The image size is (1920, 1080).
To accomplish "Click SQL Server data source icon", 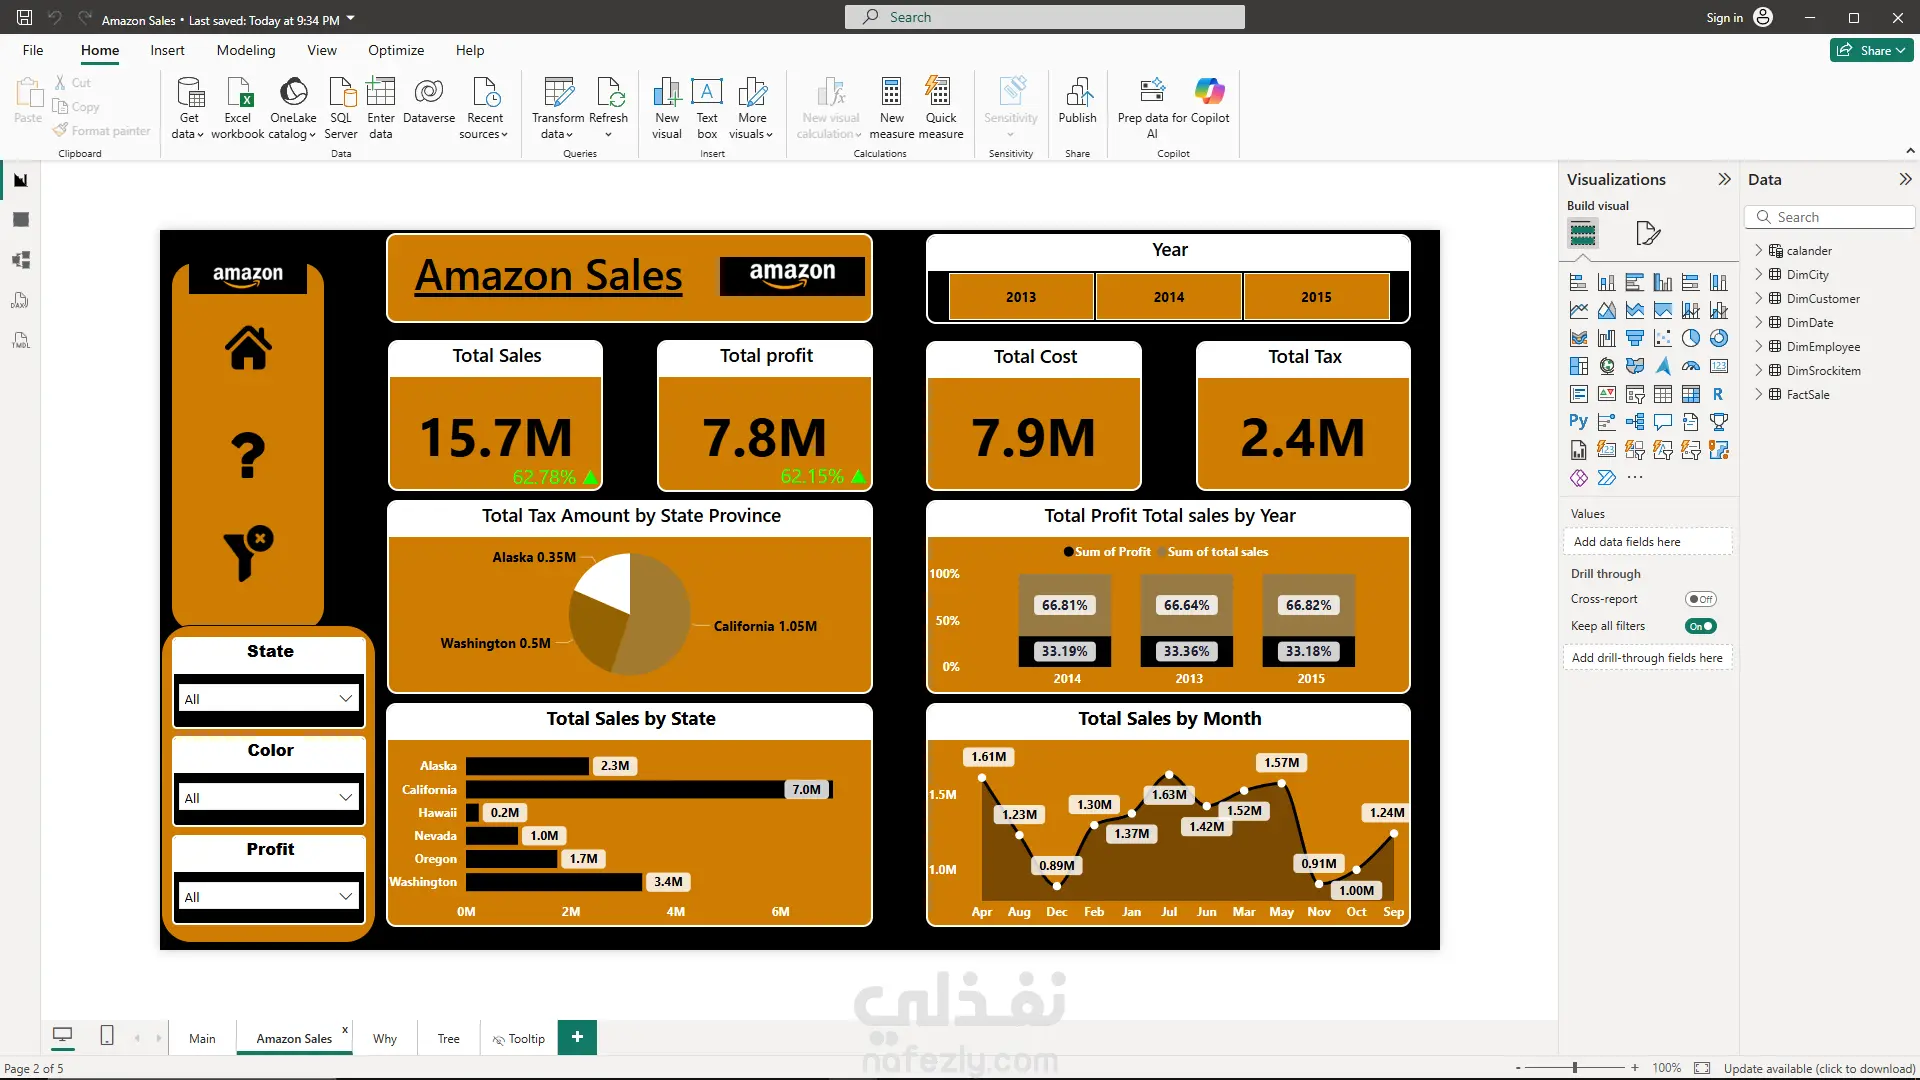I will pos(341,108).
